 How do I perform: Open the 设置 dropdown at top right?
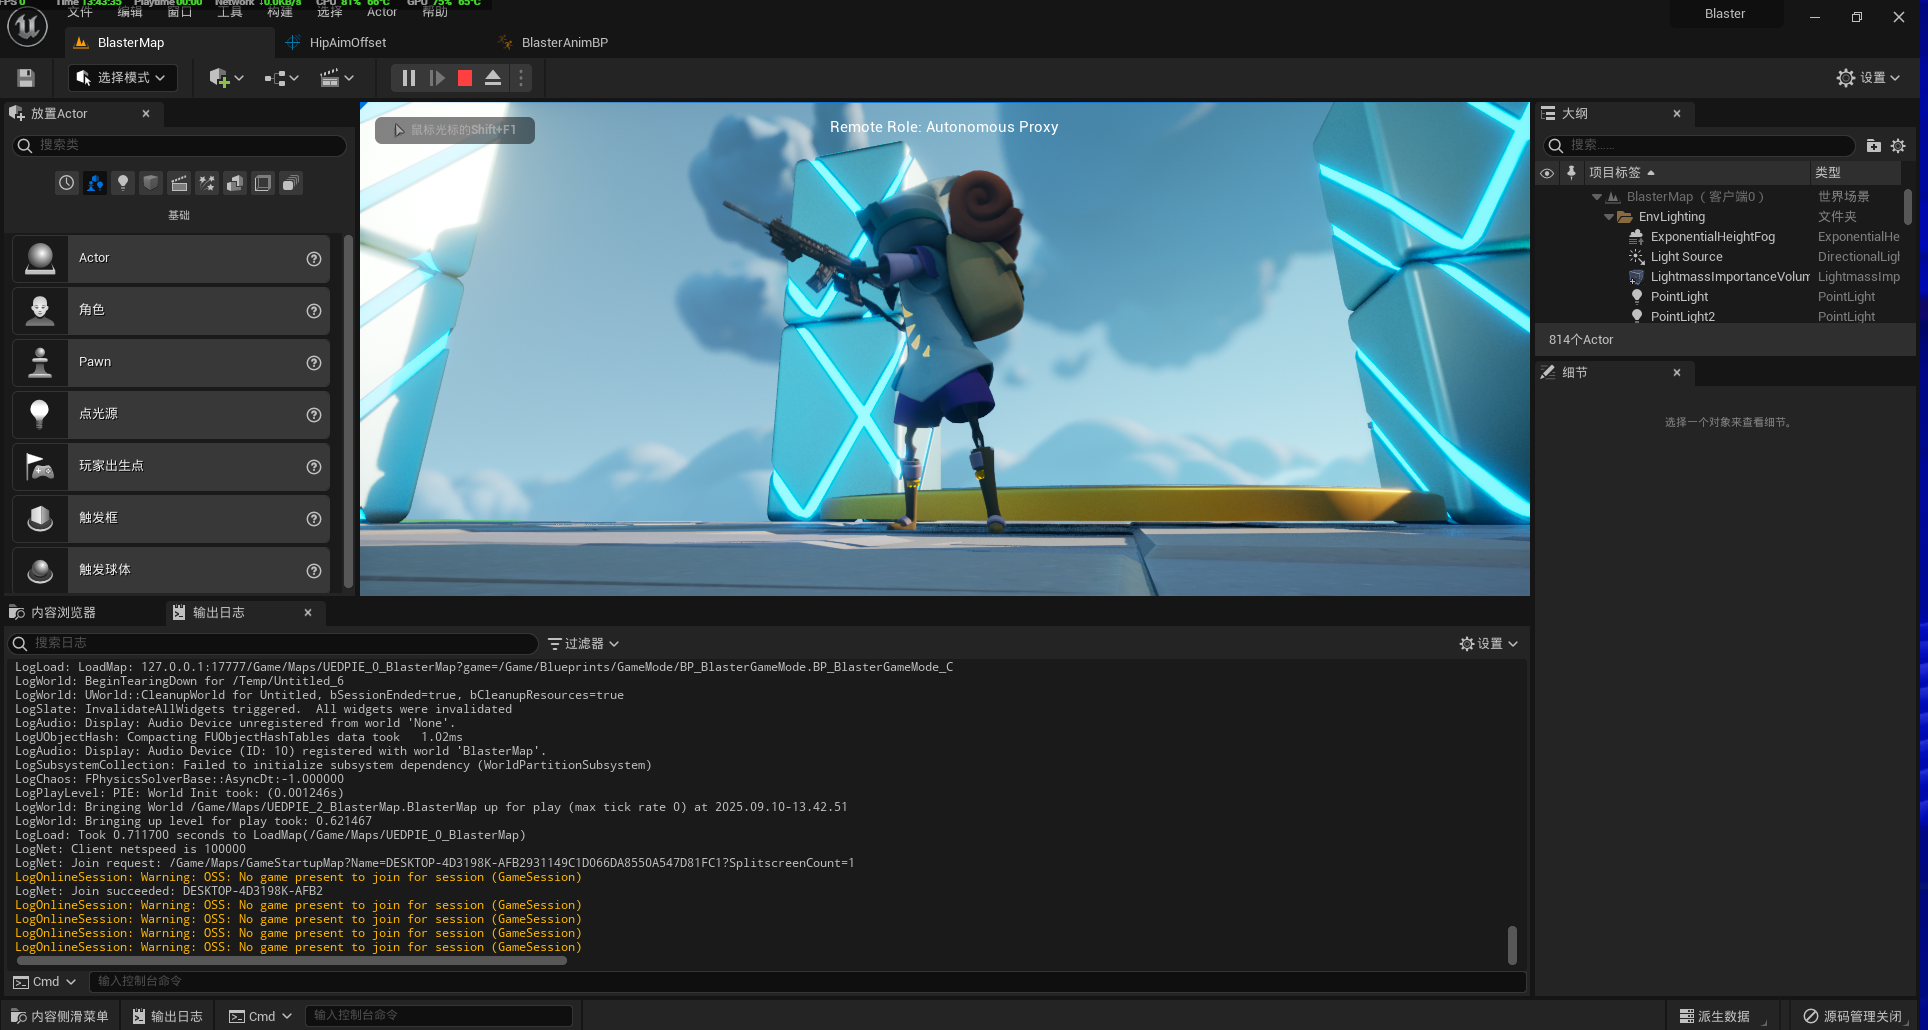[1868, 78]
